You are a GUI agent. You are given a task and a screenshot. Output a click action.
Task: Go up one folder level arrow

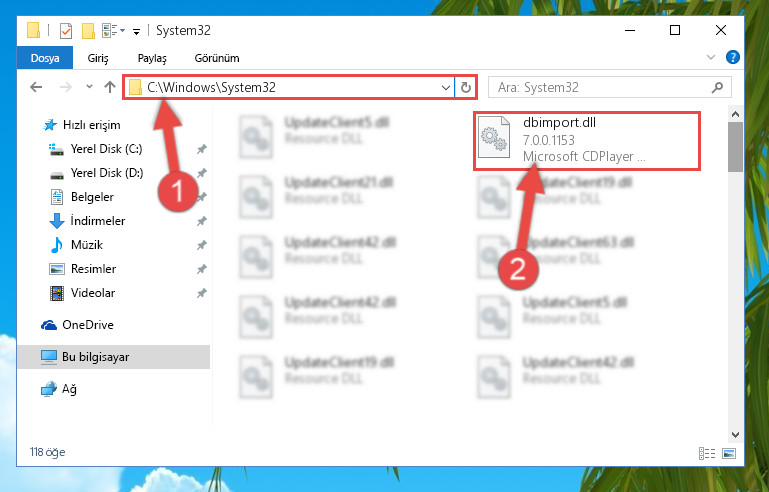(x=110, y=87)
